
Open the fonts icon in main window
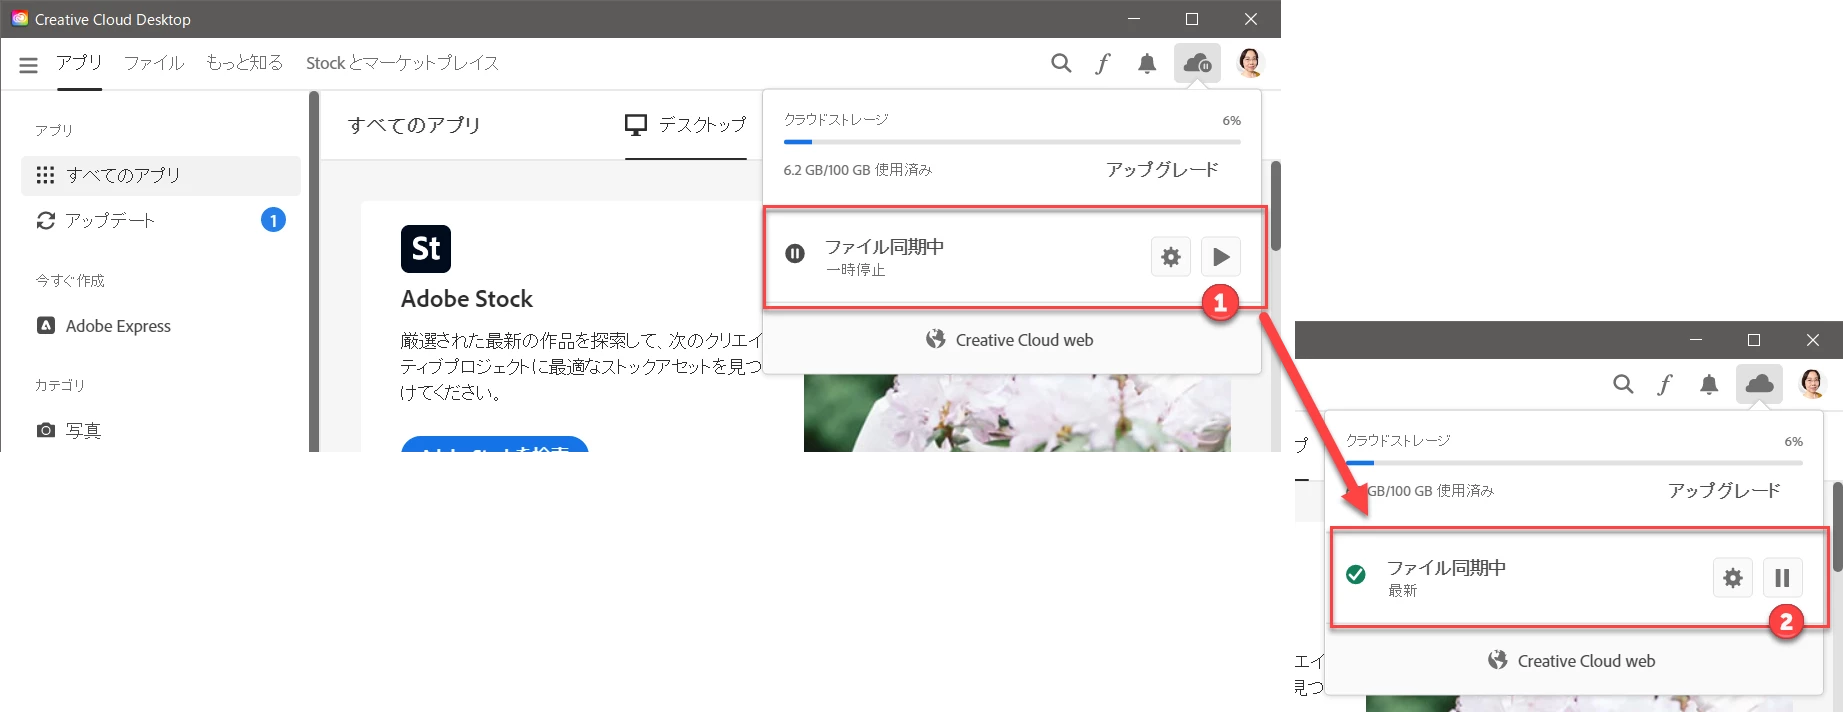coord(1103,64)
